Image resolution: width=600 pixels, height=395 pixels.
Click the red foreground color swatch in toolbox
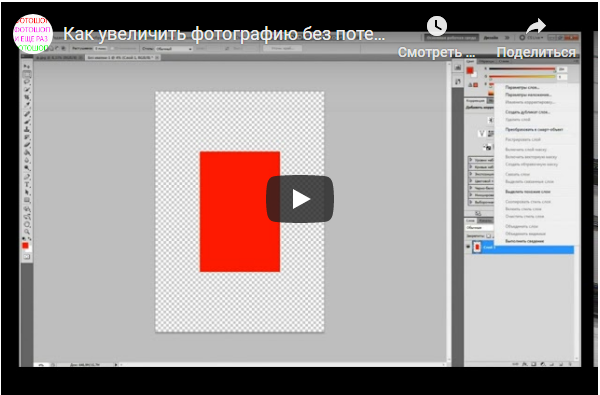(25, 246)
